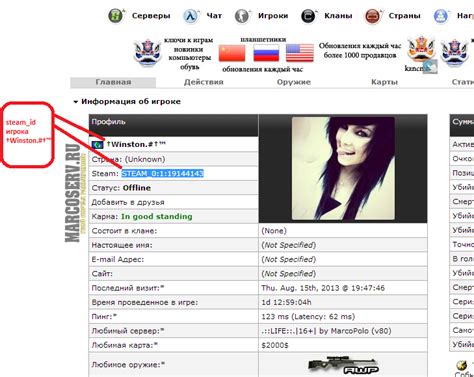Click the player avatar photo
This screenshot has height=377, width=474.
pyautogui.click(x=343, y=168)
